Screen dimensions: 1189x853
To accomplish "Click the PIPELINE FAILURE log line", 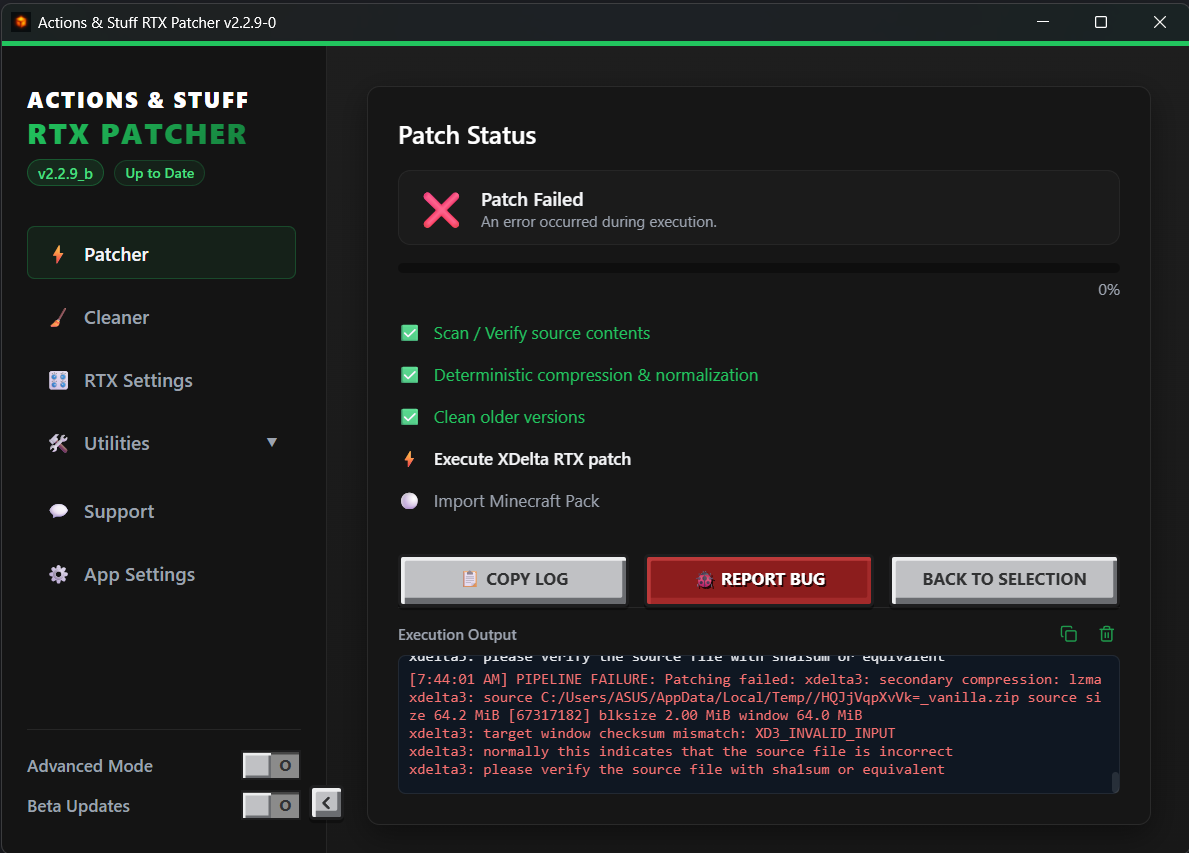I will tap(755, 679).
